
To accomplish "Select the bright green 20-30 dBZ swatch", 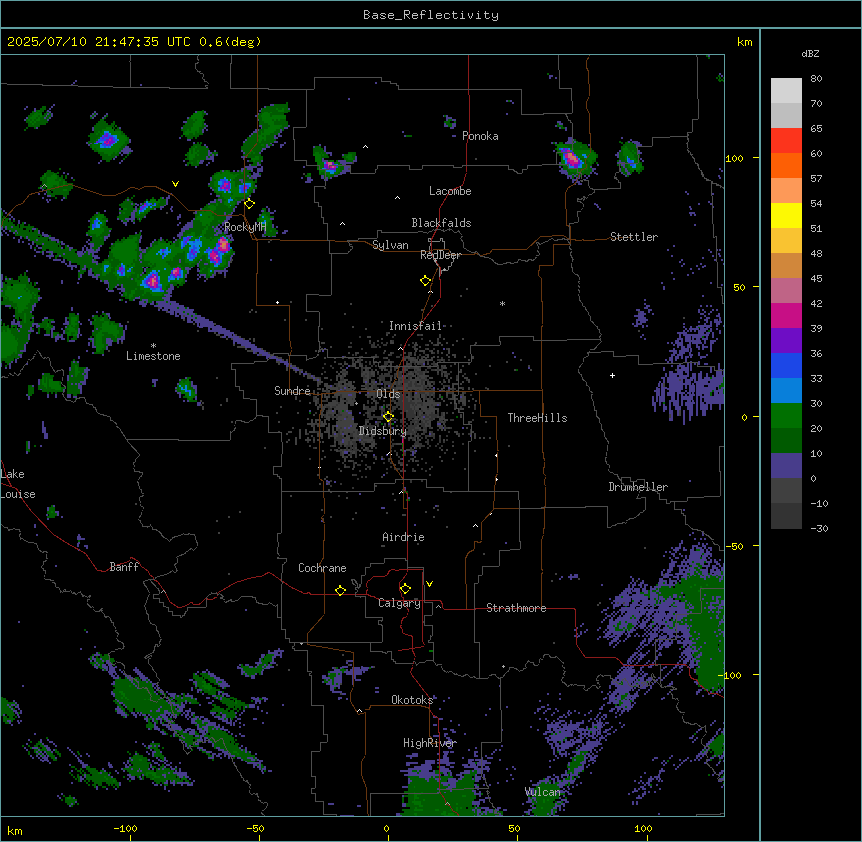I will (786, 416).
